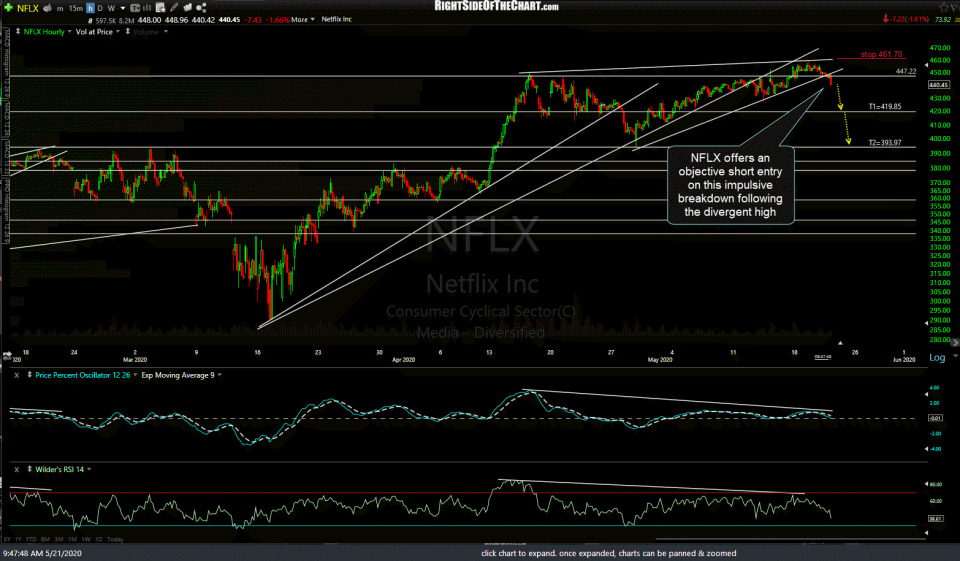This screenshot has height=561, width=960.
Task: Select the 1D time span
Action: coord(99,540)
